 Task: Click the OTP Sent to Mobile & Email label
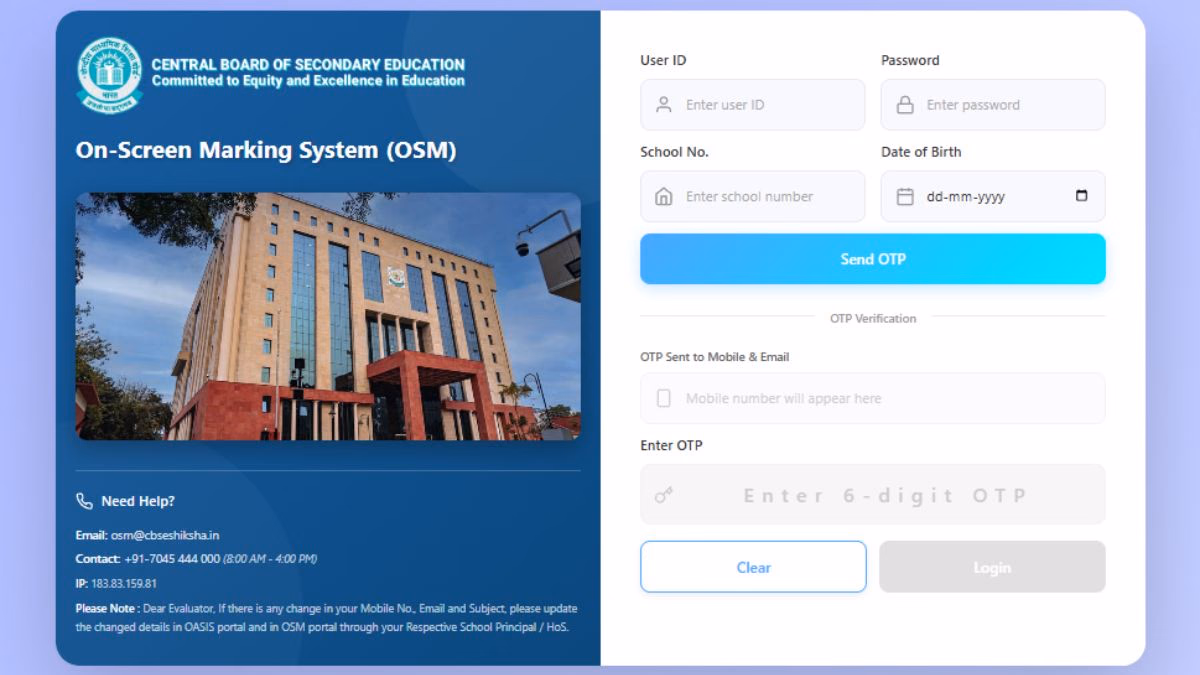(x=715, y=357)
